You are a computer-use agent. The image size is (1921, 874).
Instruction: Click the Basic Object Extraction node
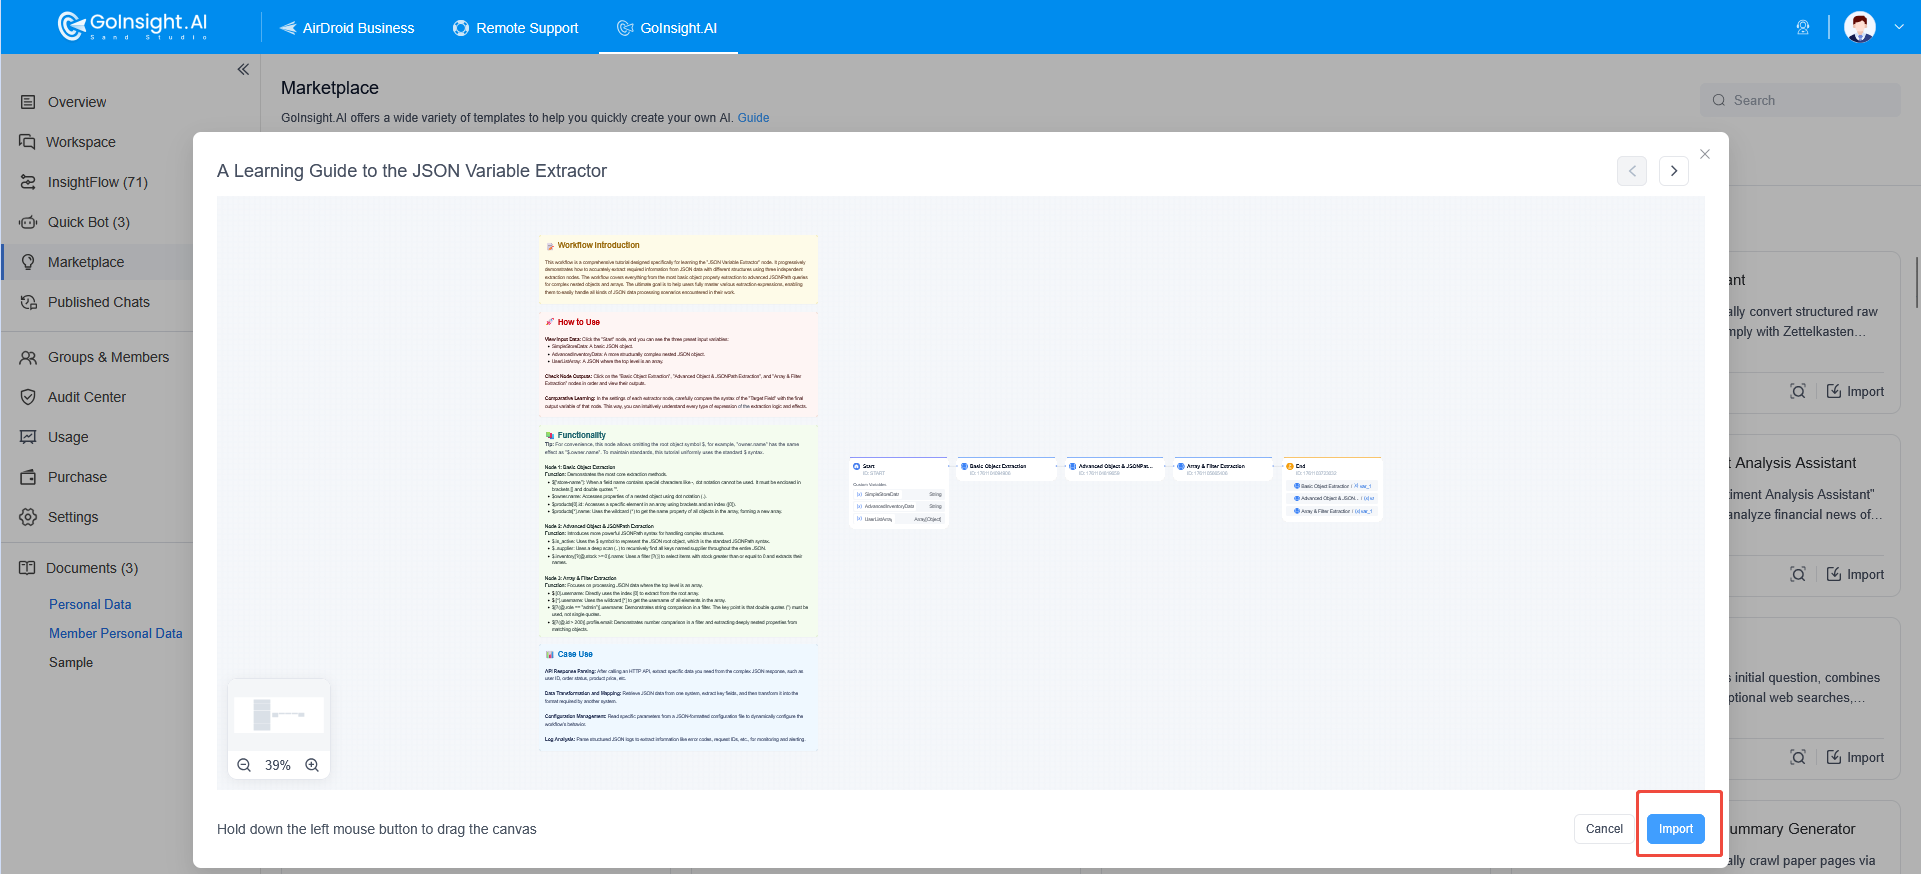(x=1006, y=469)
